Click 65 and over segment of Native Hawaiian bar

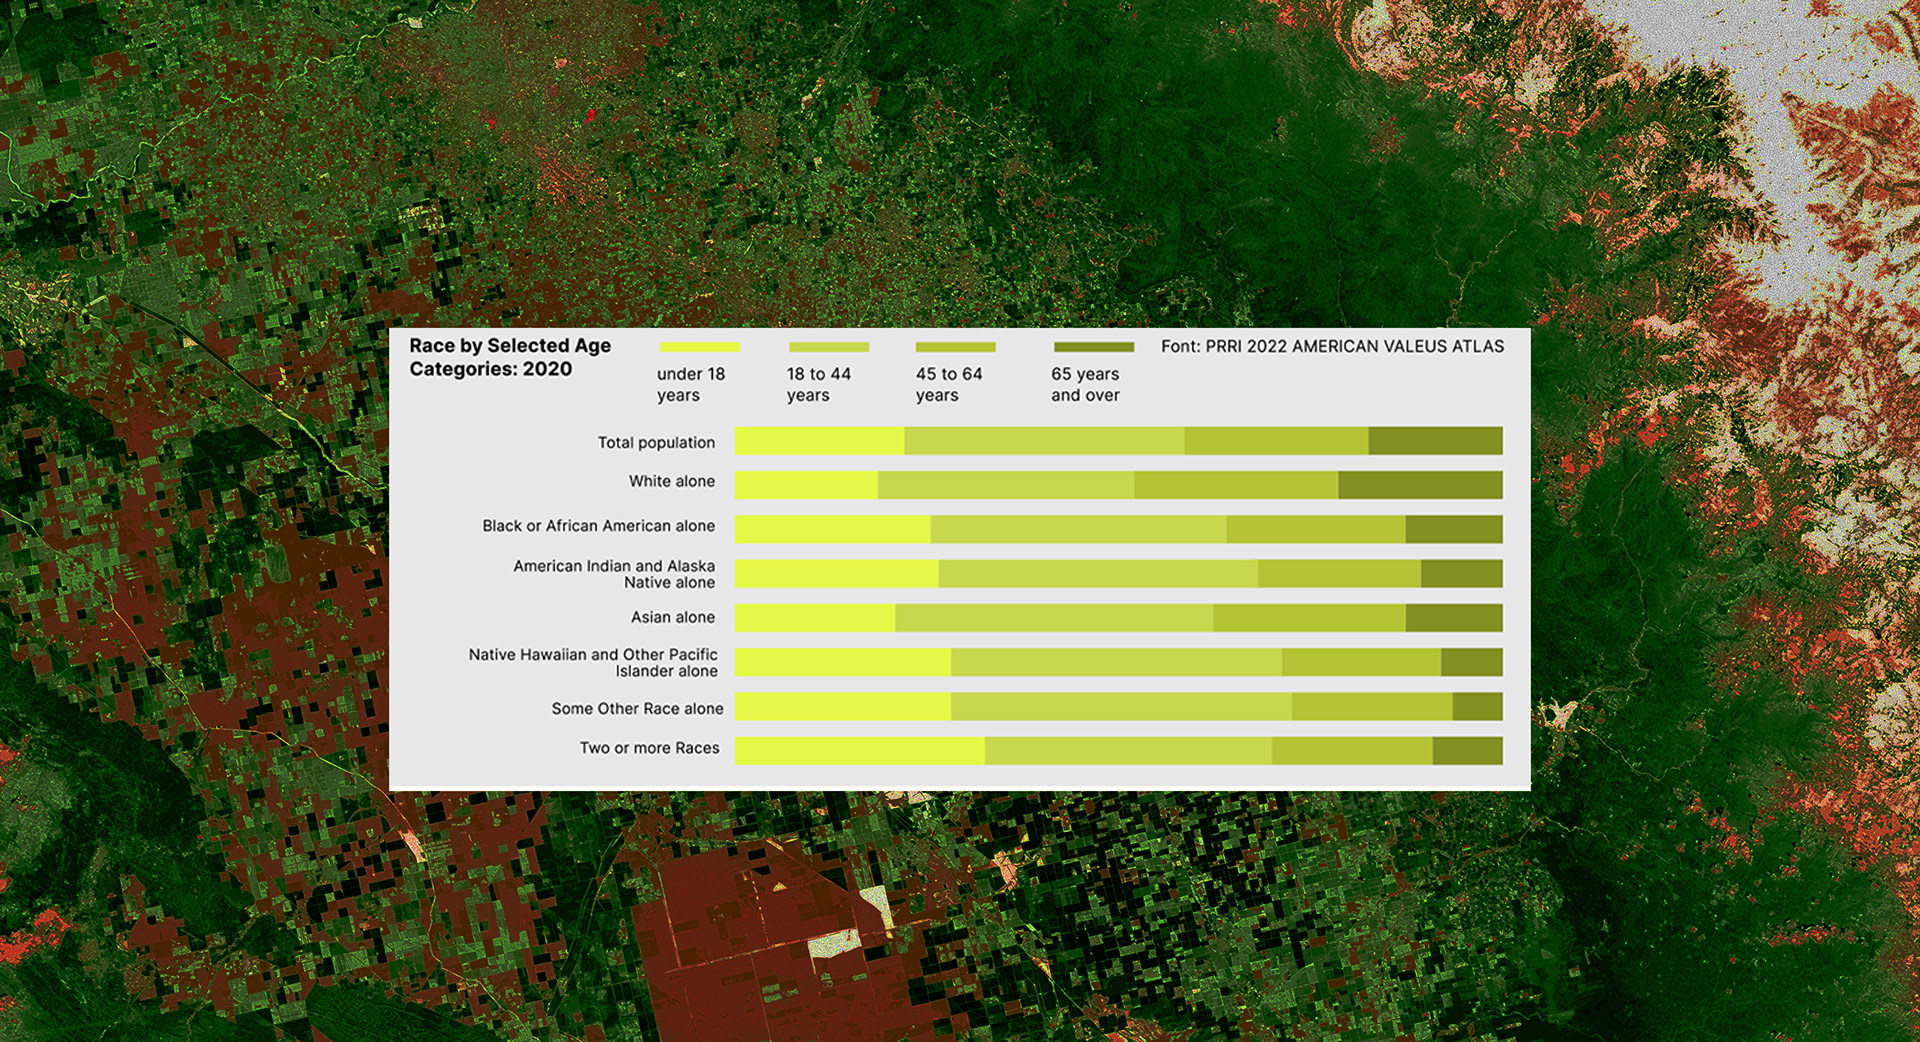(1472, 662)
